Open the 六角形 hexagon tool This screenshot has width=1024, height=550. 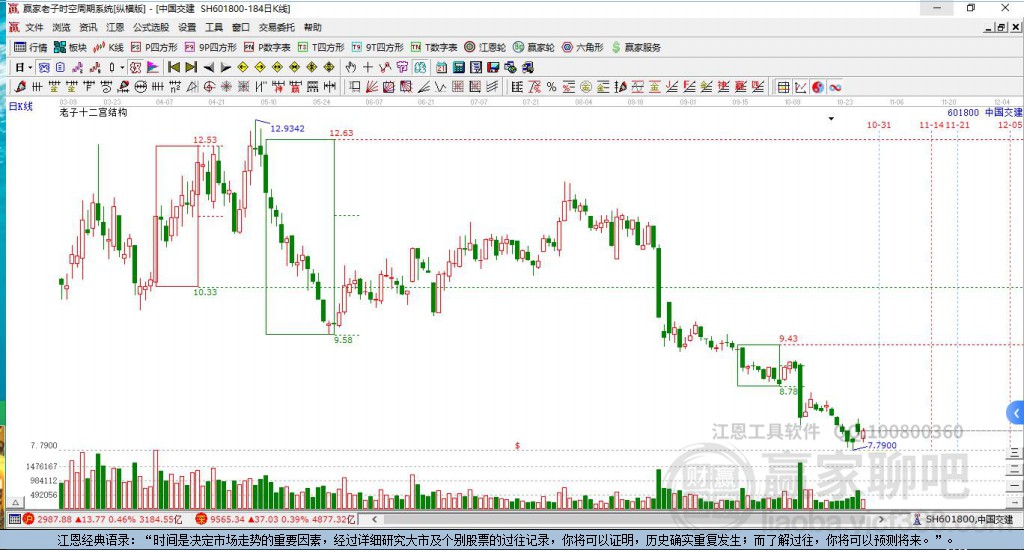(x=582, y=47)
